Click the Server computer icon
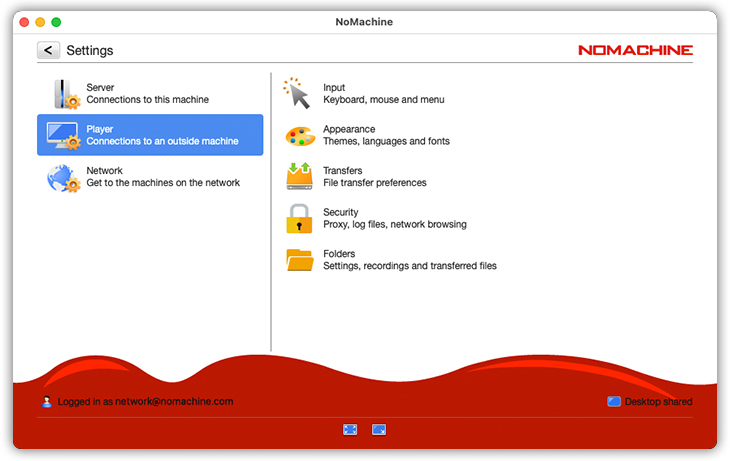 66,94
